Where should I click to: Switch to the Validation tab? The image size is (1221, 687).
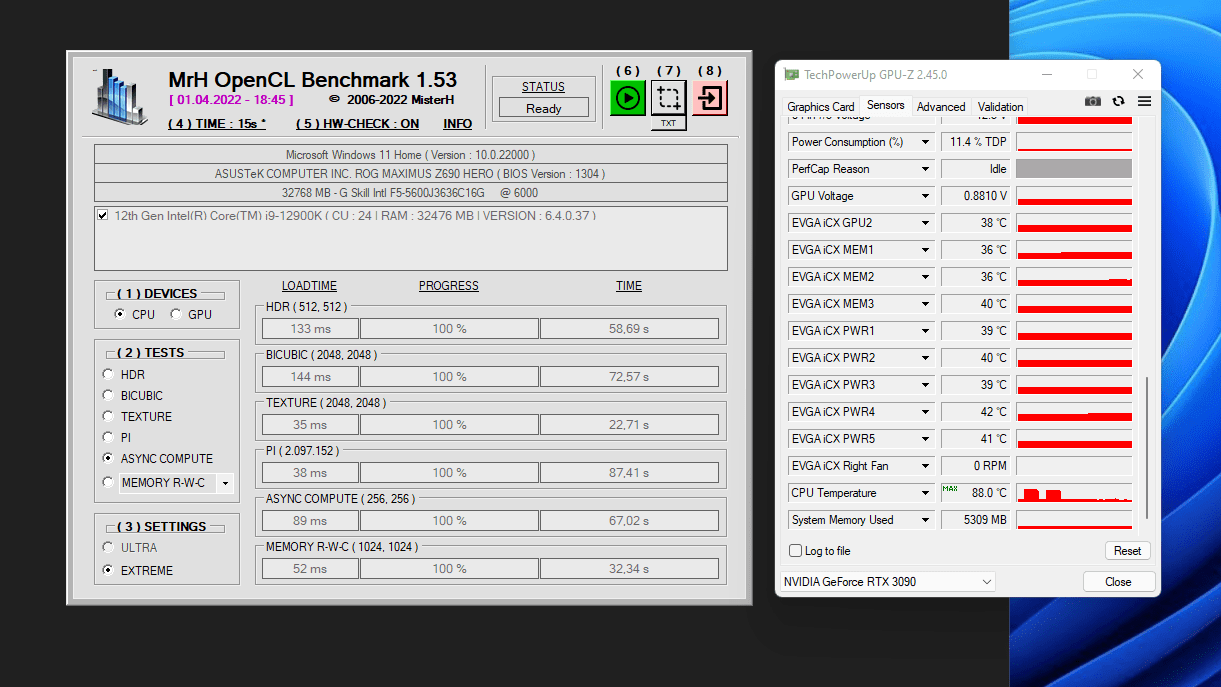pyautogui.click(x=1000, y=107)
